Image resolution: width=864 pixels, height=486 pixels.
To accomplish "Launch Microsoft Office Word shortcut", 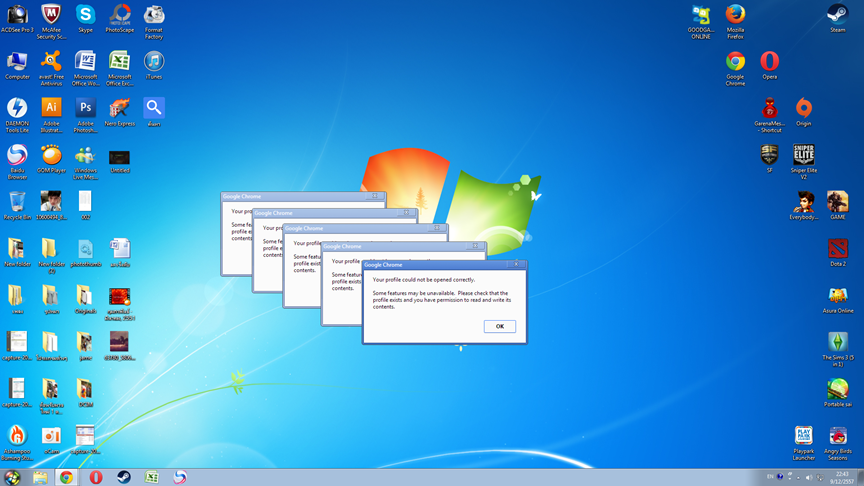I will 85,68.
